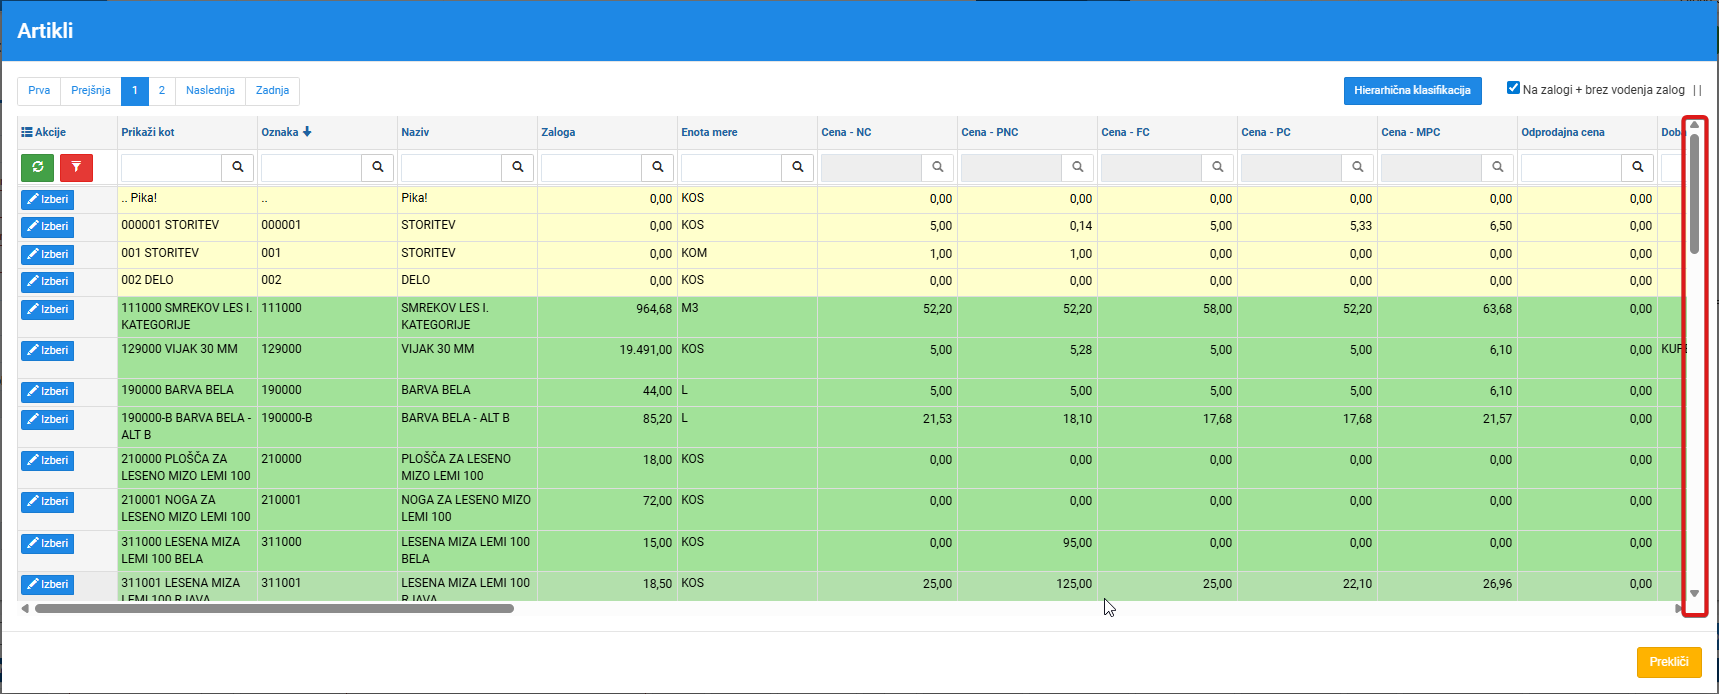
Task: Click the Naziv filter input field
Action: (451, 167)
